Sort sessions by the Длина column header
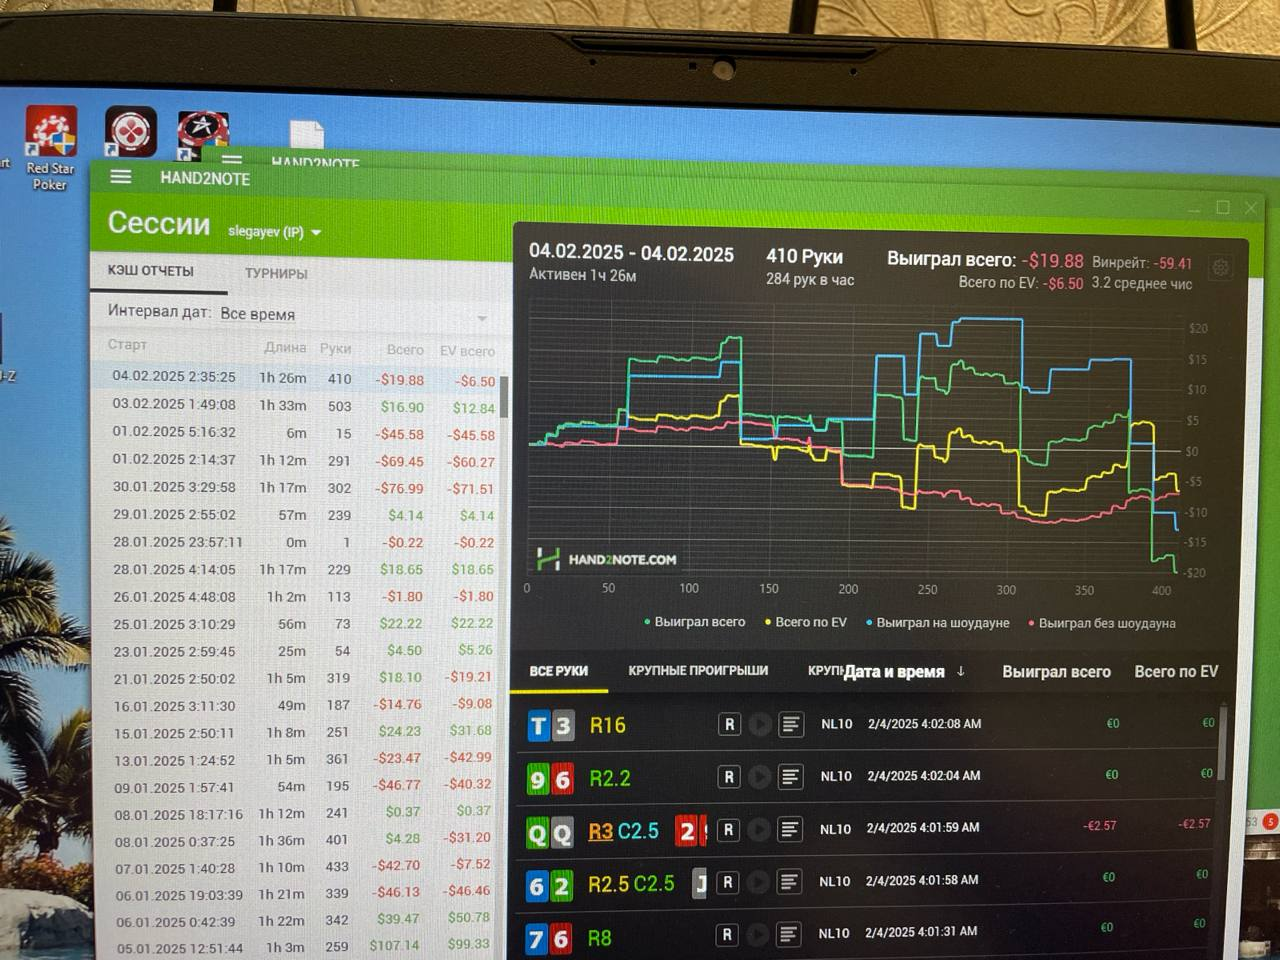The height and width of the screenshot is (960, 1280). 285,347
